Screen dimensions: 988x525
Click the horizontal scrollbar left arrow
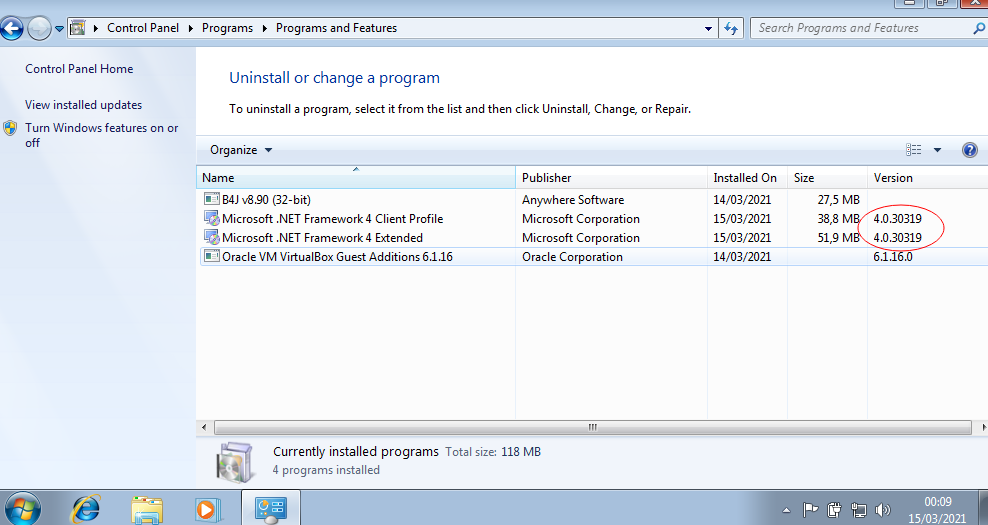pos(204,427)
